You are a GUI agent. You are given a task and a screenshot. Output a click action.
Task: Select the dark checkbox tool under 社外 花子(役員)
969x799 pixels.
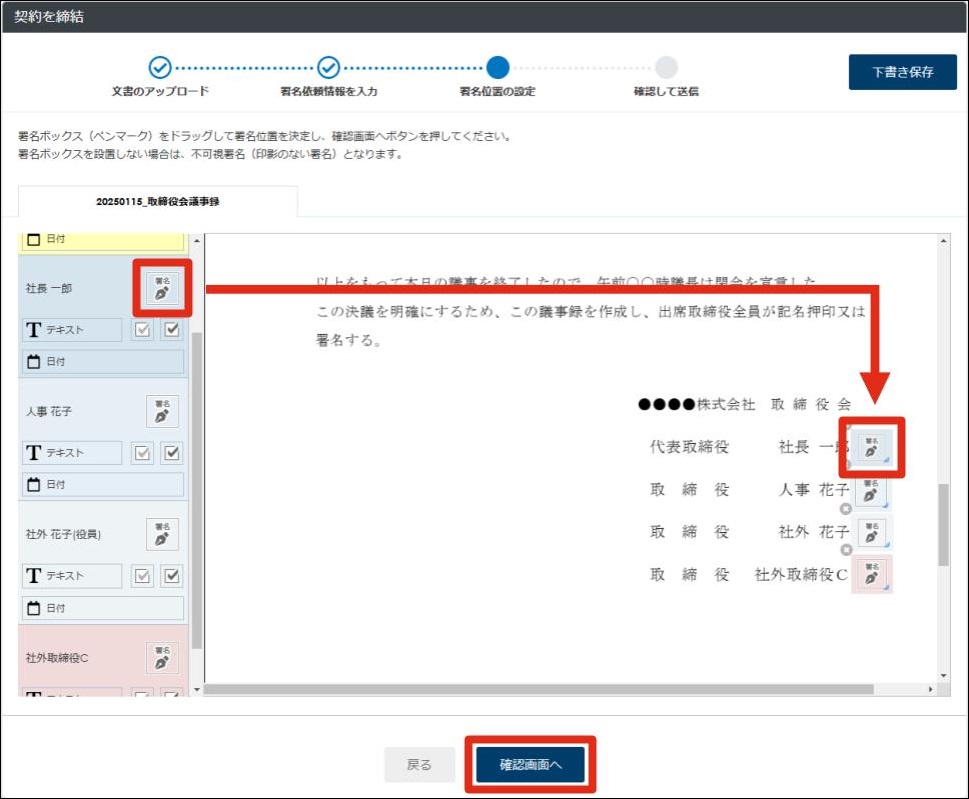coord(172,576)
